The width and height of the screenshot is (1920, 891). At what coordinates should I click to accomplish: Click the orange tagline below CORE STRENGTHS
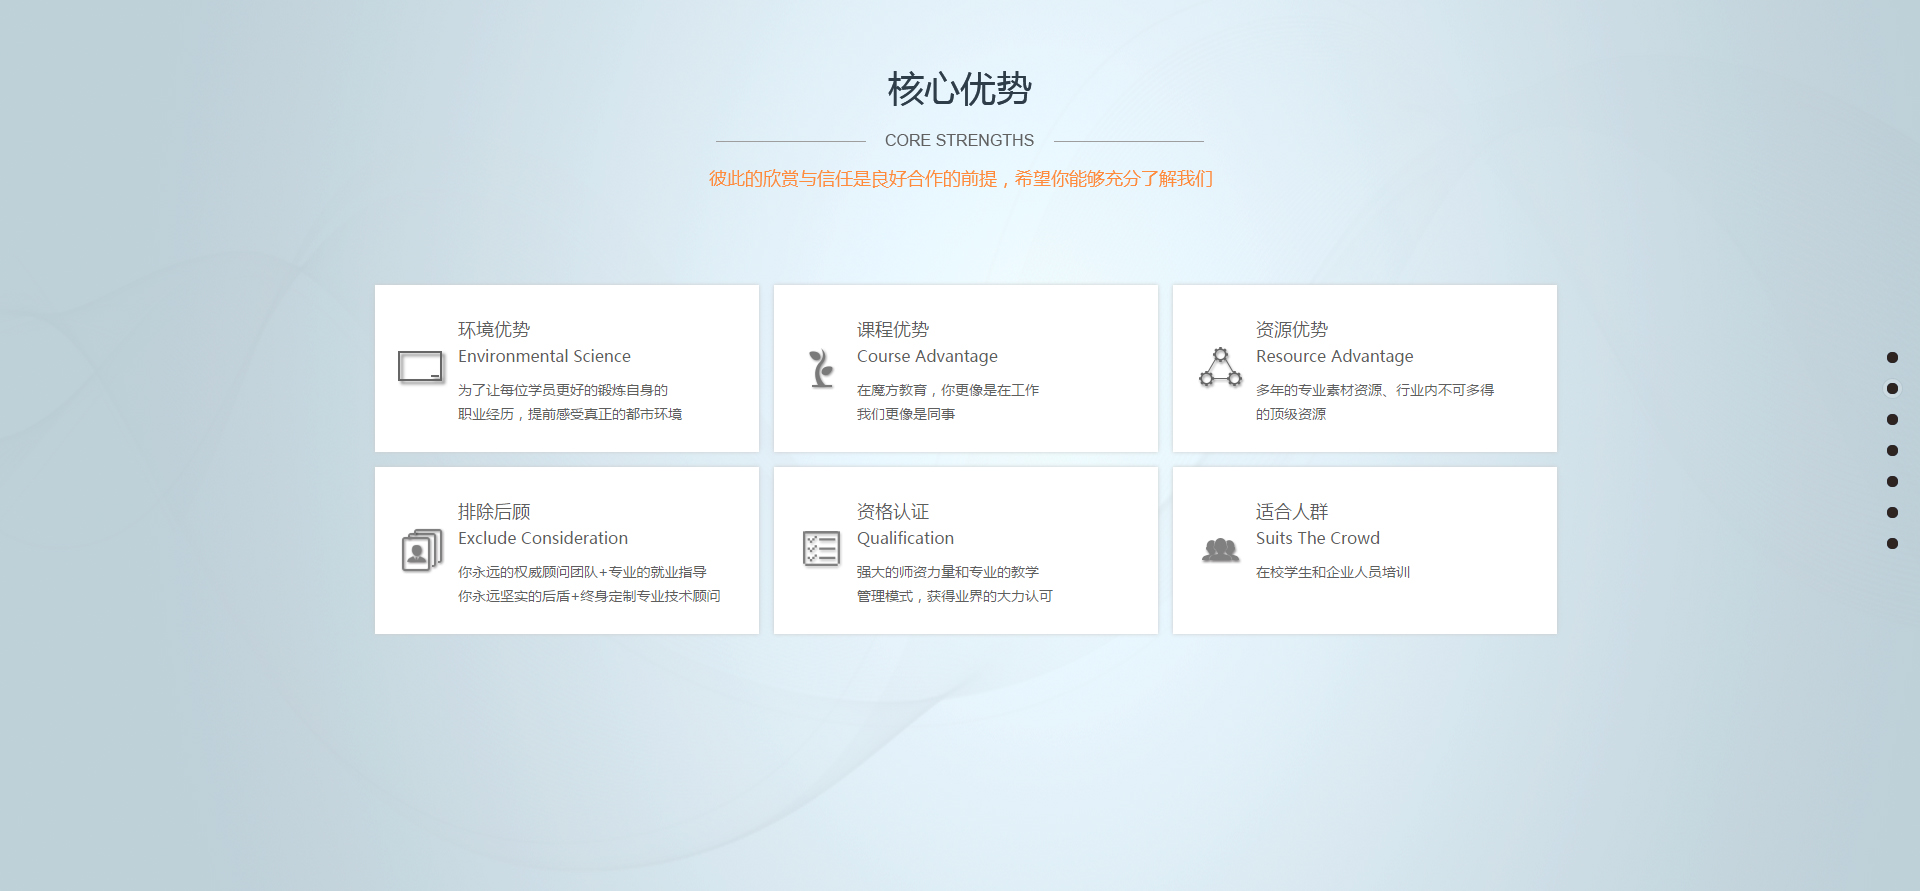(960, 179)
